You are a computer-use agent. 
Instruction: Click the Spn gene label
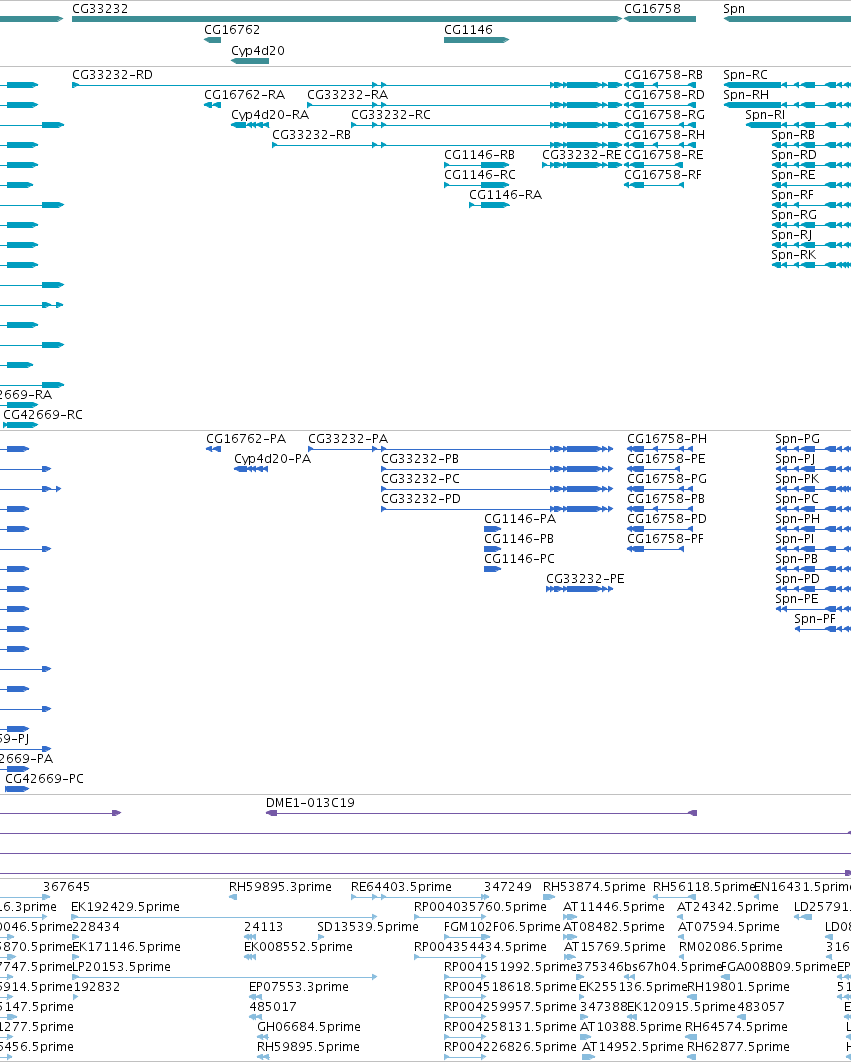(734, 9)
